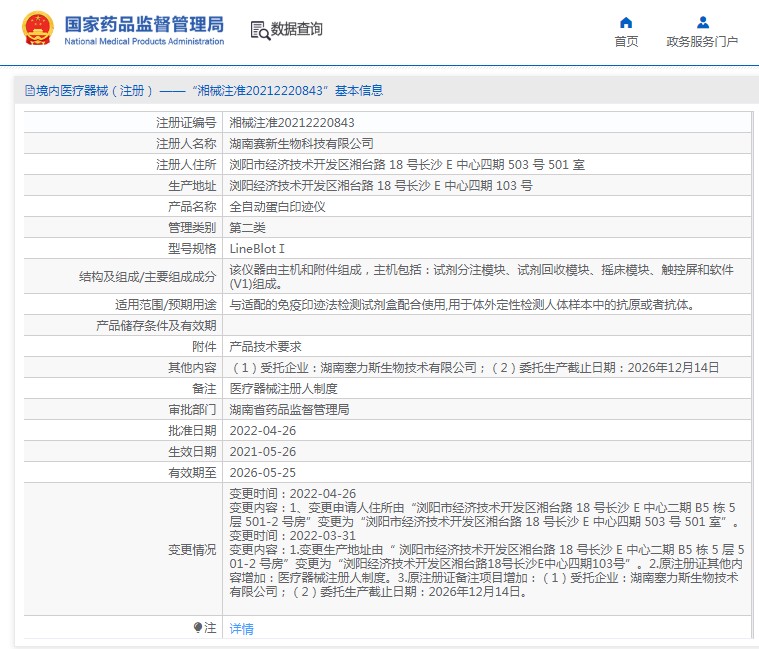Select registration number 湘械注准20212220843 in table
The image size is (759, 649).
(291, 123)
